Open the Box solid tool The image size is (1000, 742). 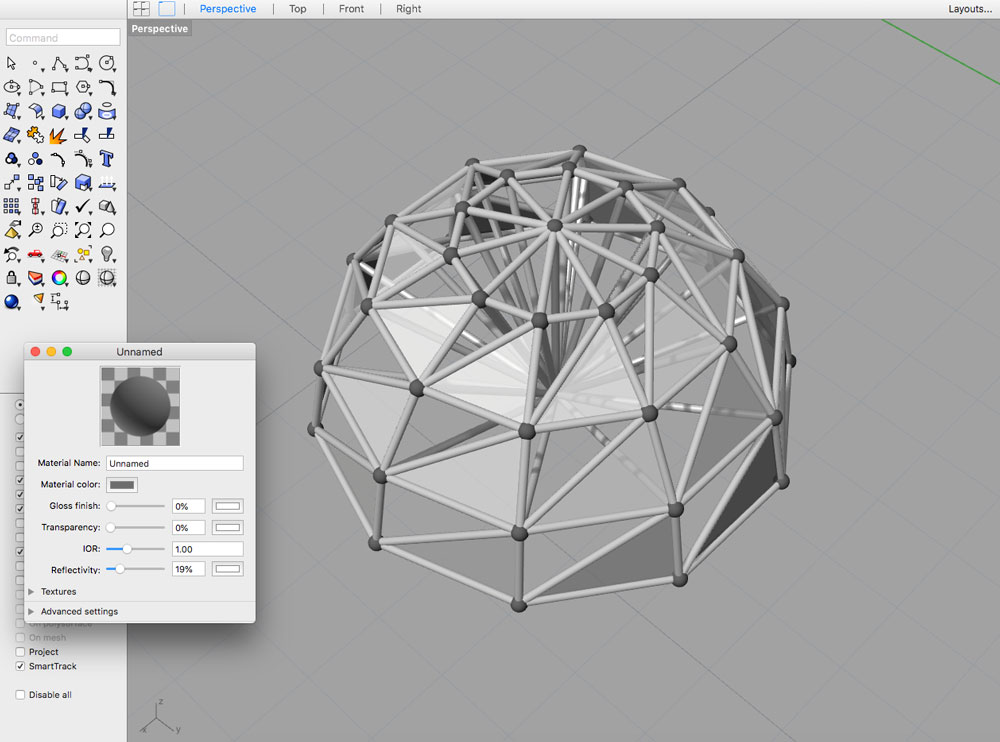[x=59, y=111]
